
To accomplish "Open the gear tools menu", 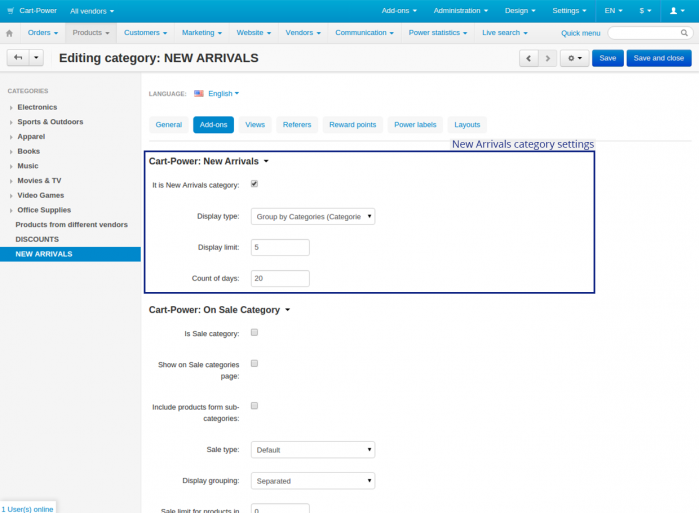I will (575, 58).
